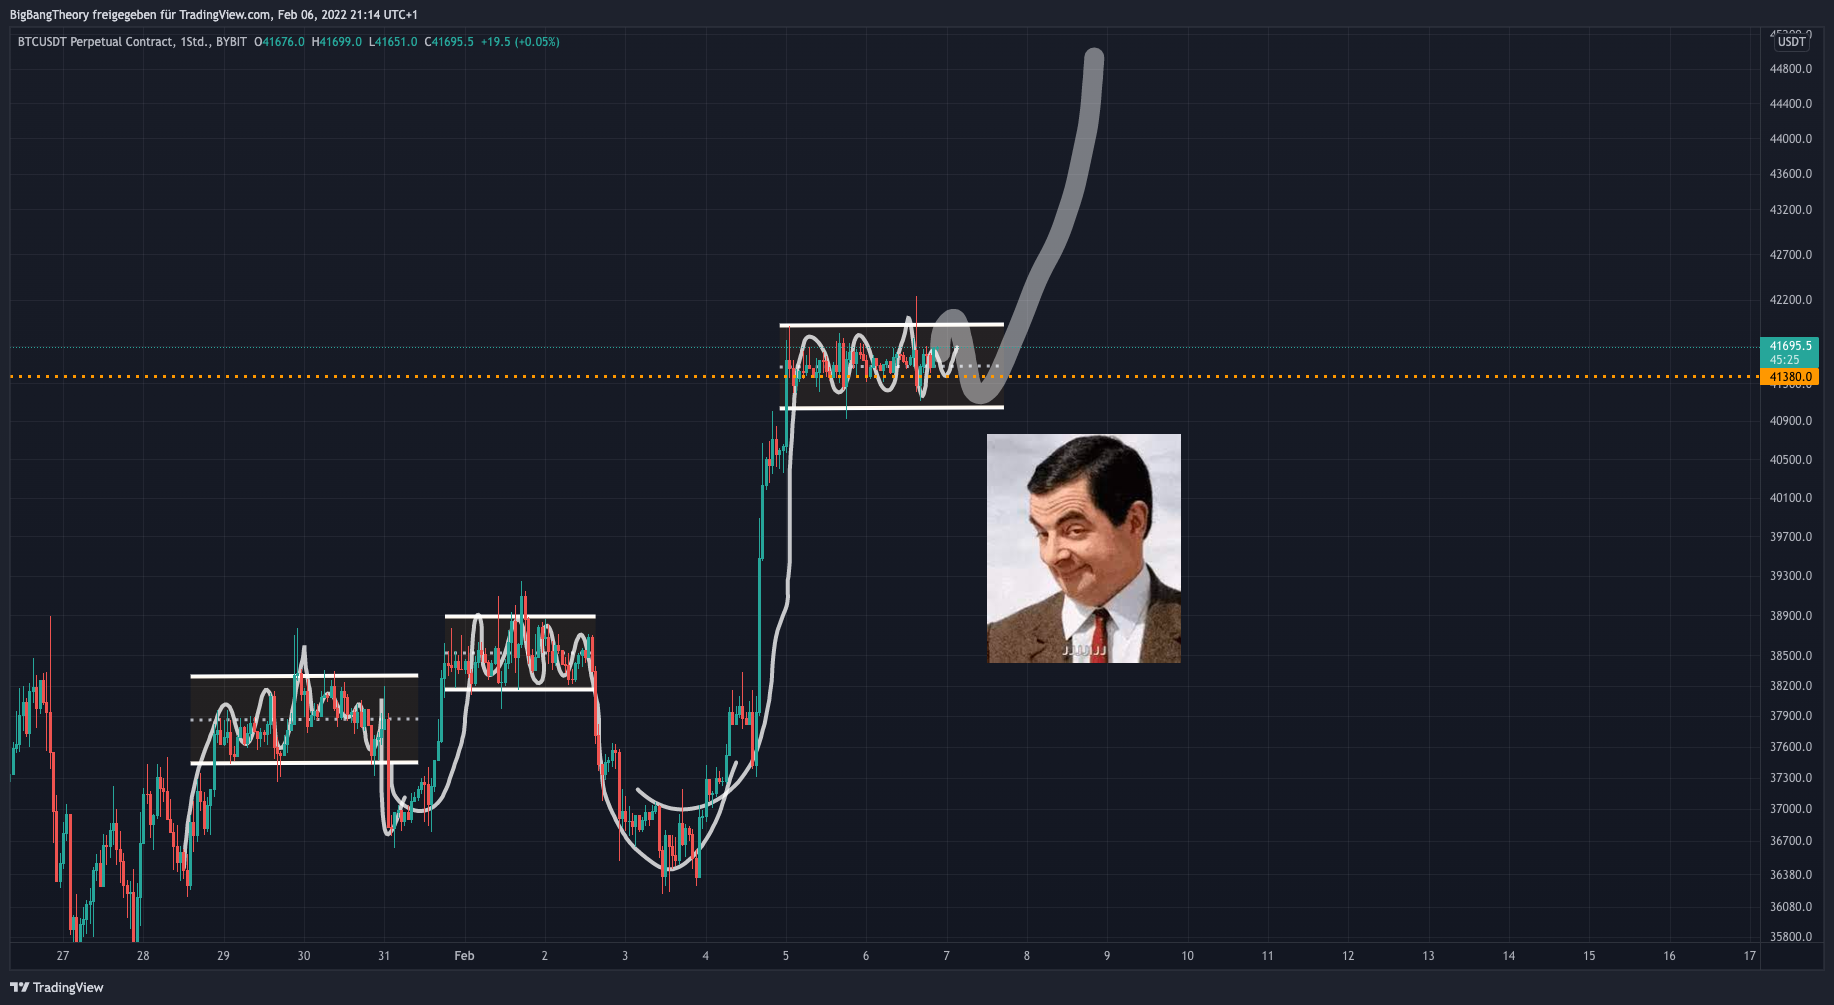Click date 29 on the time axis
The image size is (1834, 1005).
(223, 956)
